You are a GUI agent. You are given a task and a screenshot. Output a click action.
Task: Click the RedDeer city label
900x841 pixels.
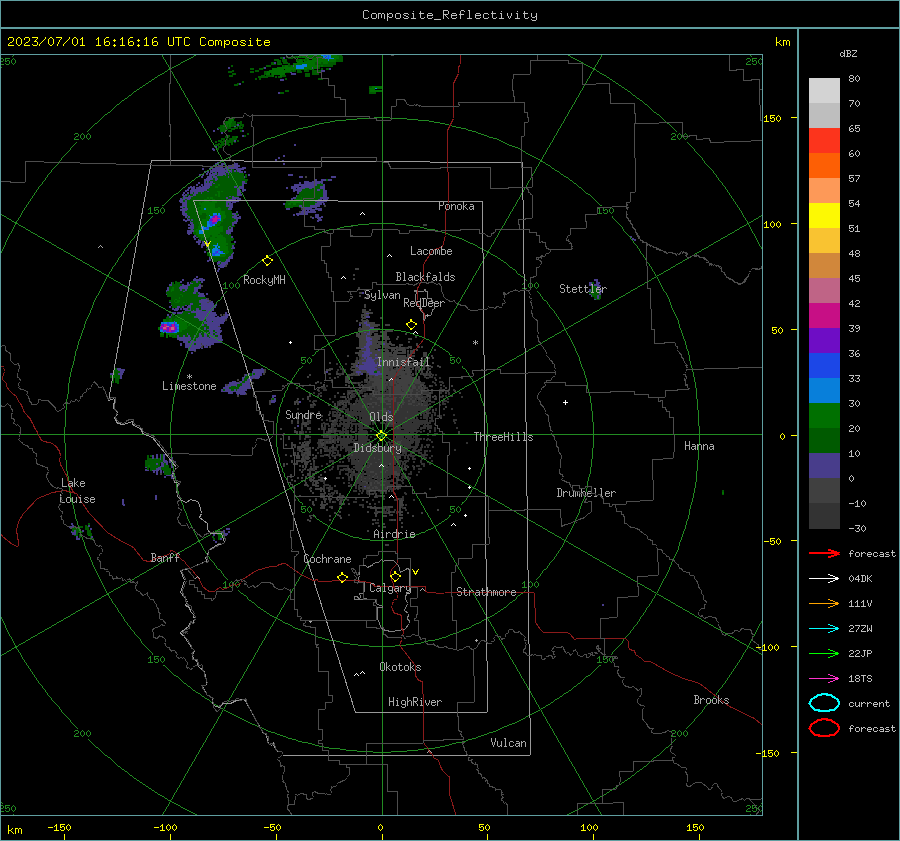click(x=424, y=303)
